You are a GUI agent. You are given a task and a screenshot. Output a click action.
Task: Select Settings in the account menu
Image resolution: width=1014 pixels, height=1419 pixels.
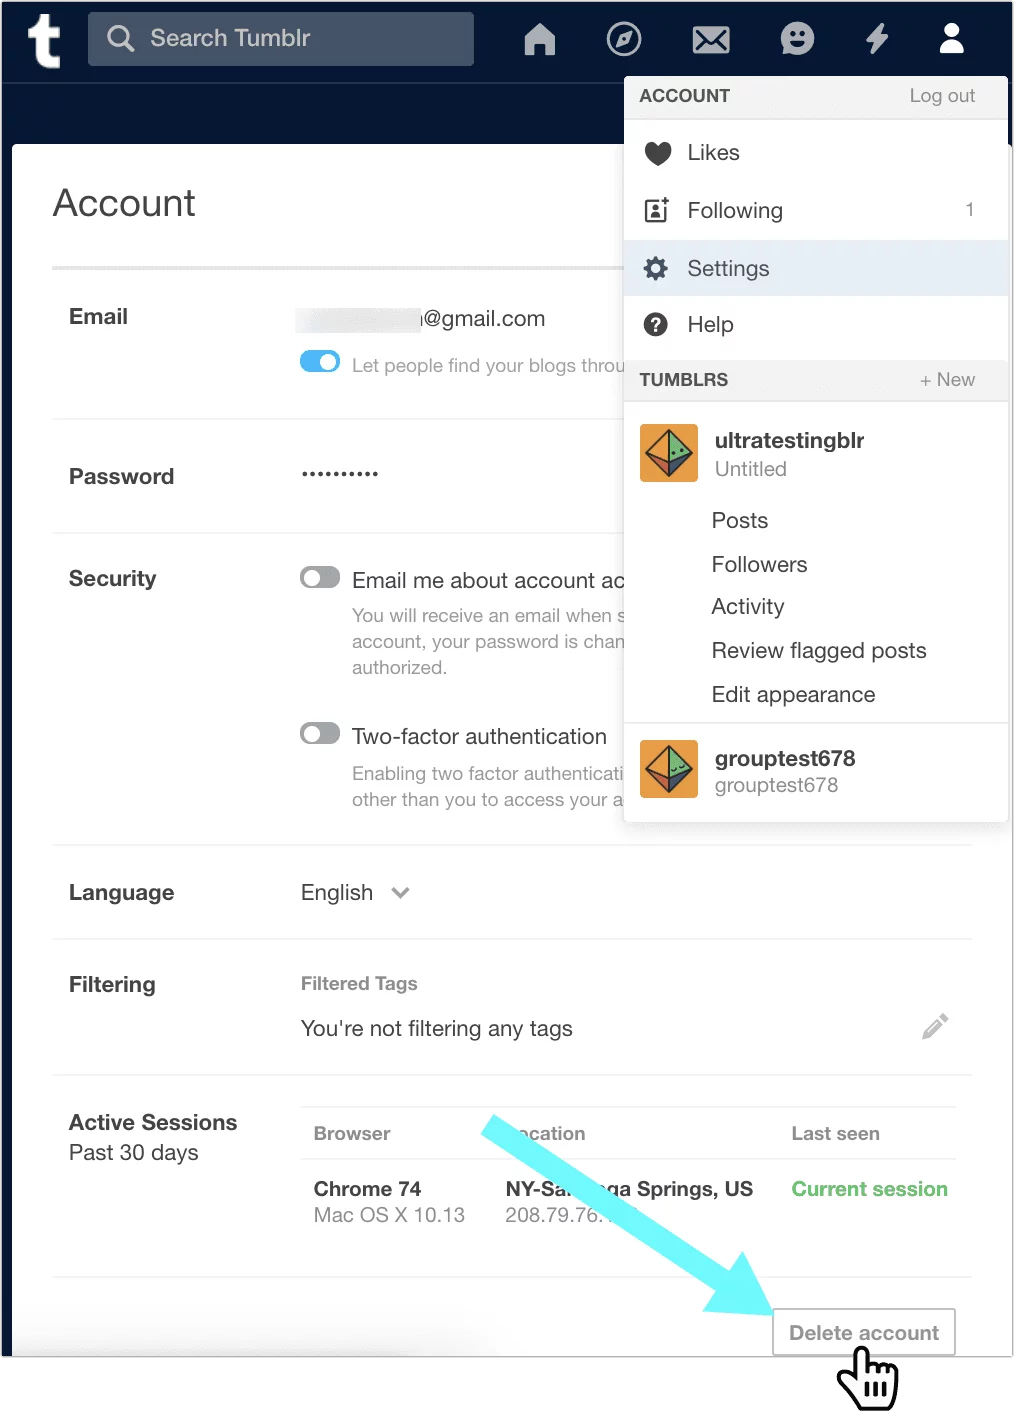(727, 268)
